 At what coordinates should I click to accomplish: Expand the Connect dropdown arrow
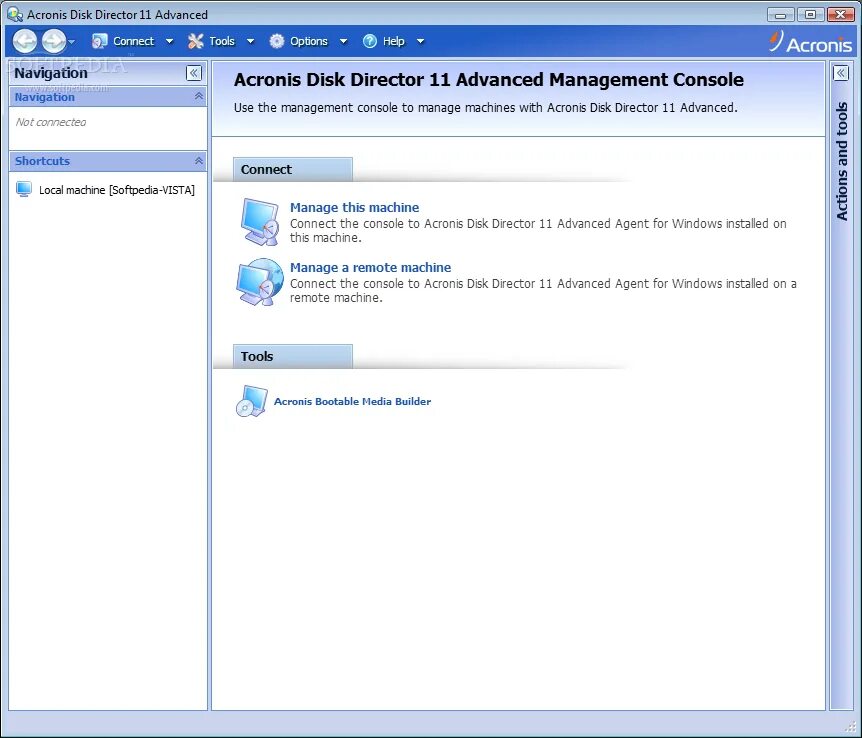point(169,41)
